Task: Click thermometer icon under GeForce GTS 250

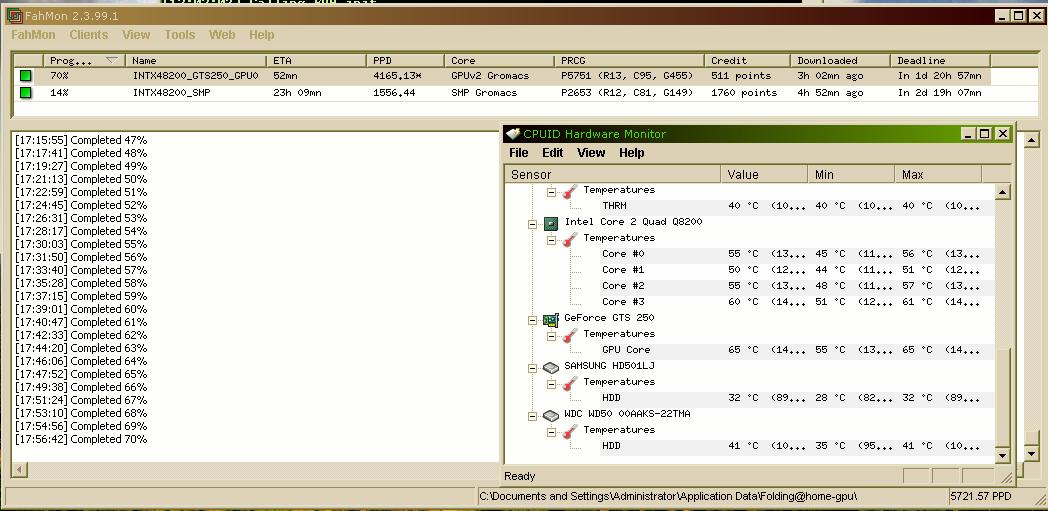Action: pyautogui.click(x=569, y=335)
